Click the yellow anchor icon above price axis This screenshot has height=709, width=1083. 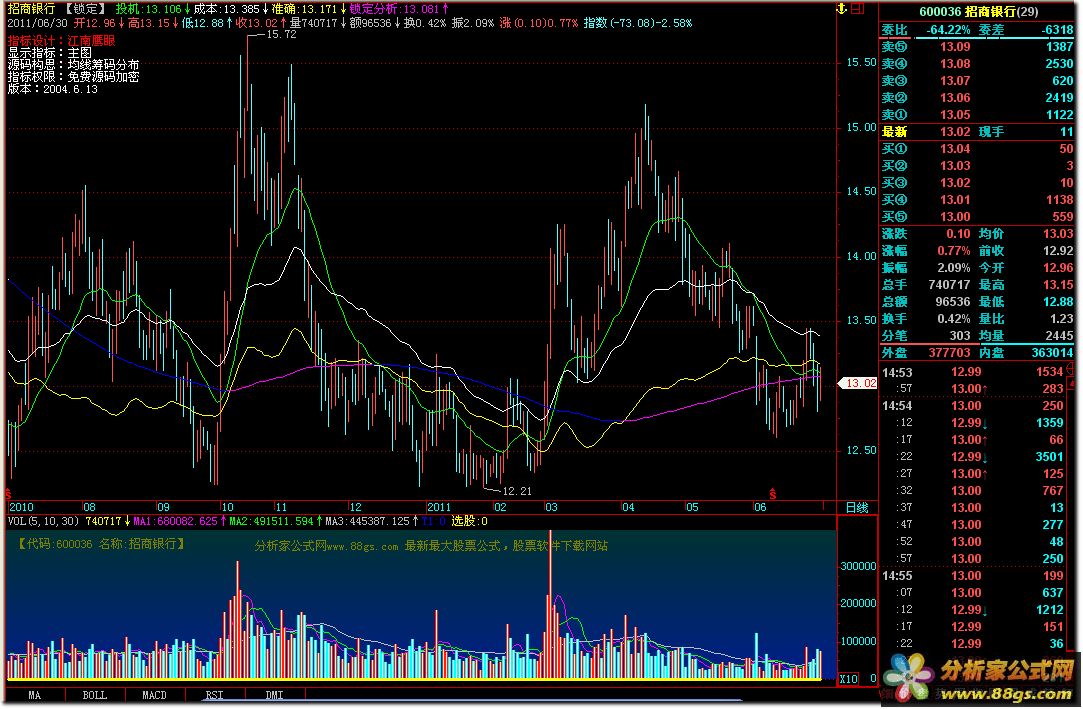click(841, 9)
